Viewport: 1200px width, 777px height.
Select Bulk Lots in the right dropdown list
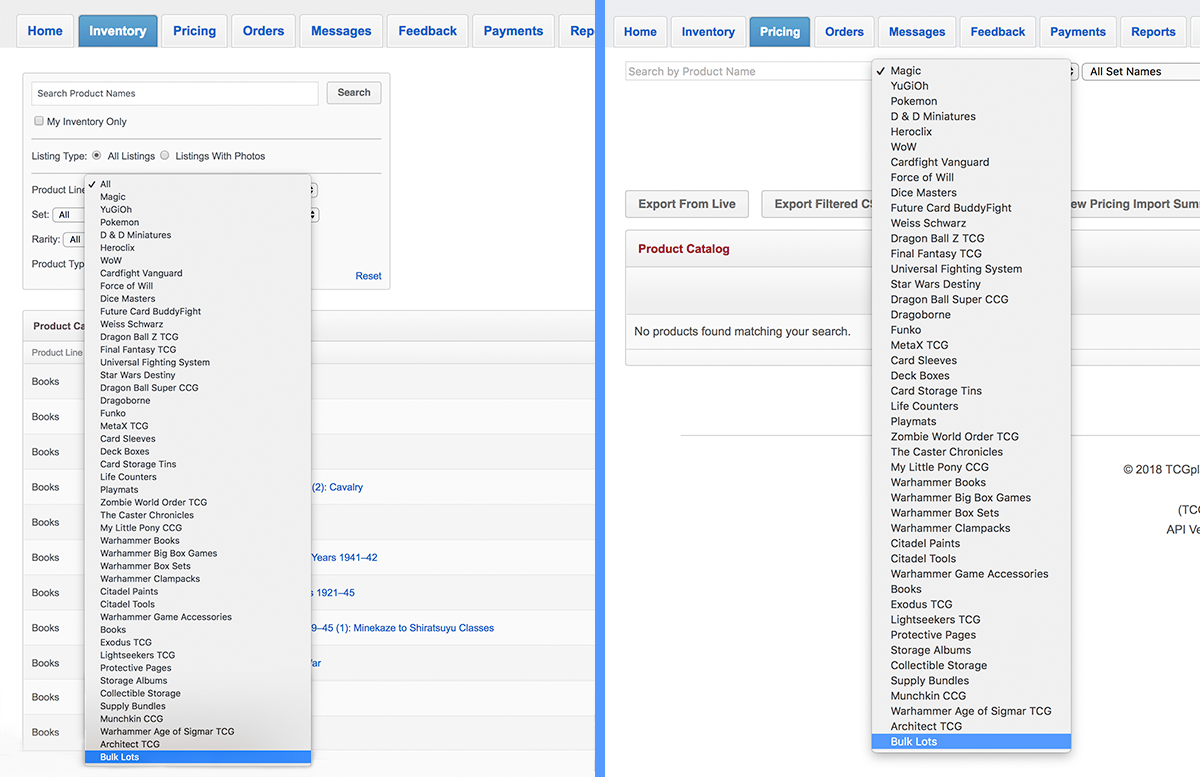[x=971, y=742]
